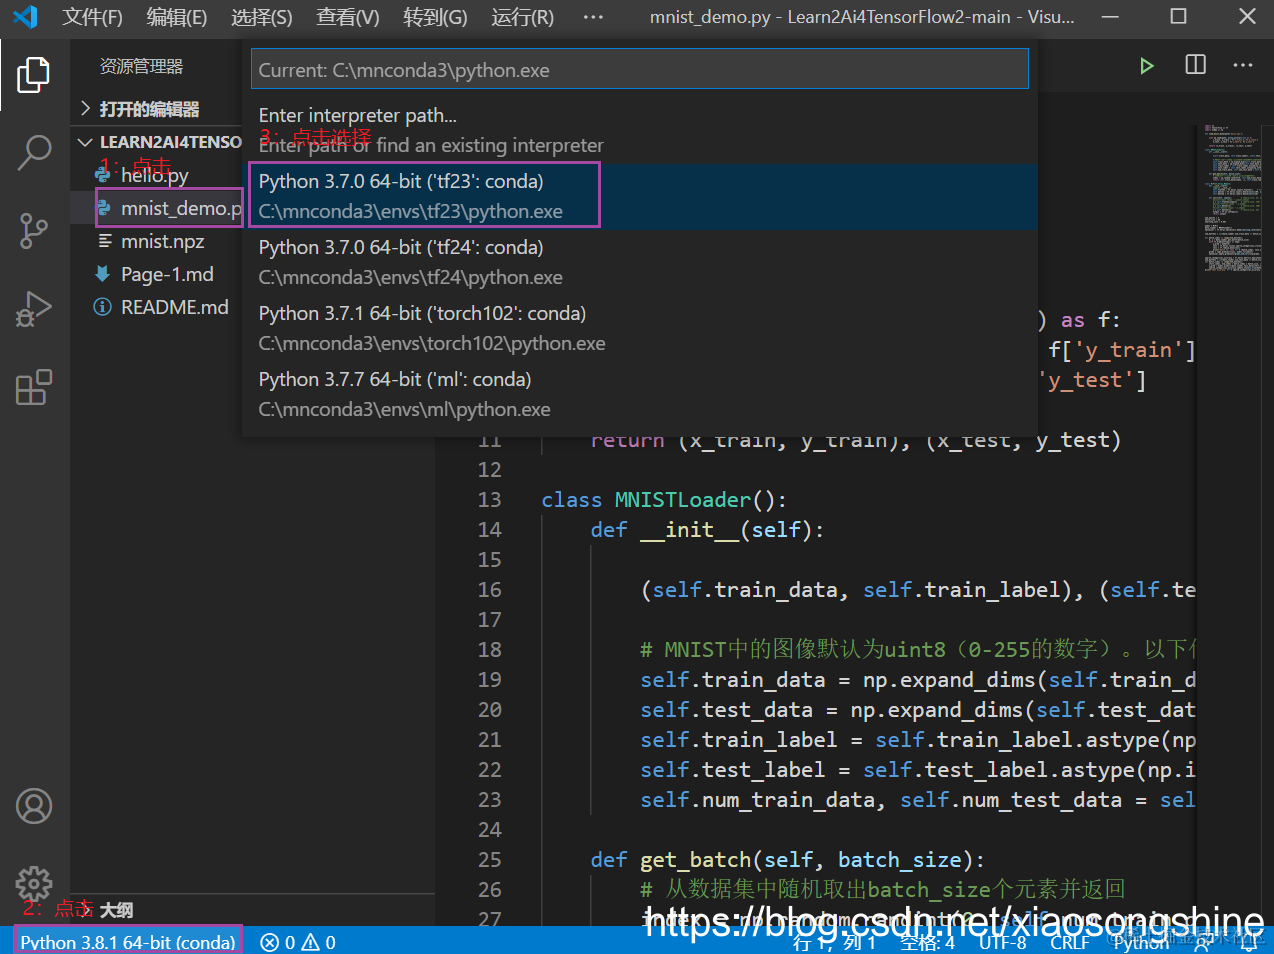Screen dimensions: 1274x954
Task: Run Python file with play icon
Action: tap(1147, 66)
